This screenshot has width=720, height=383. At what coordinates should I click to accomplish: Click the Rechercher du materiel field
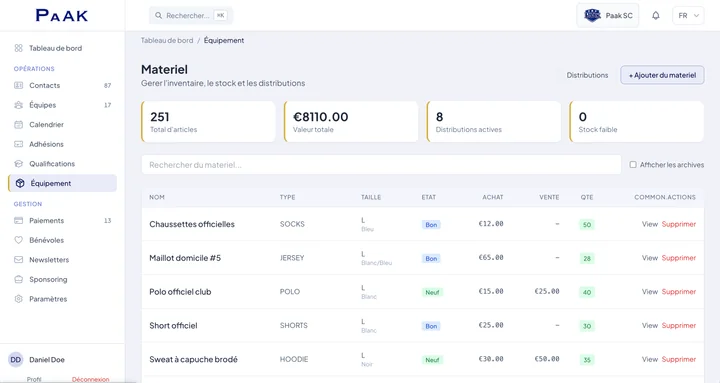[x=381, y=164]
